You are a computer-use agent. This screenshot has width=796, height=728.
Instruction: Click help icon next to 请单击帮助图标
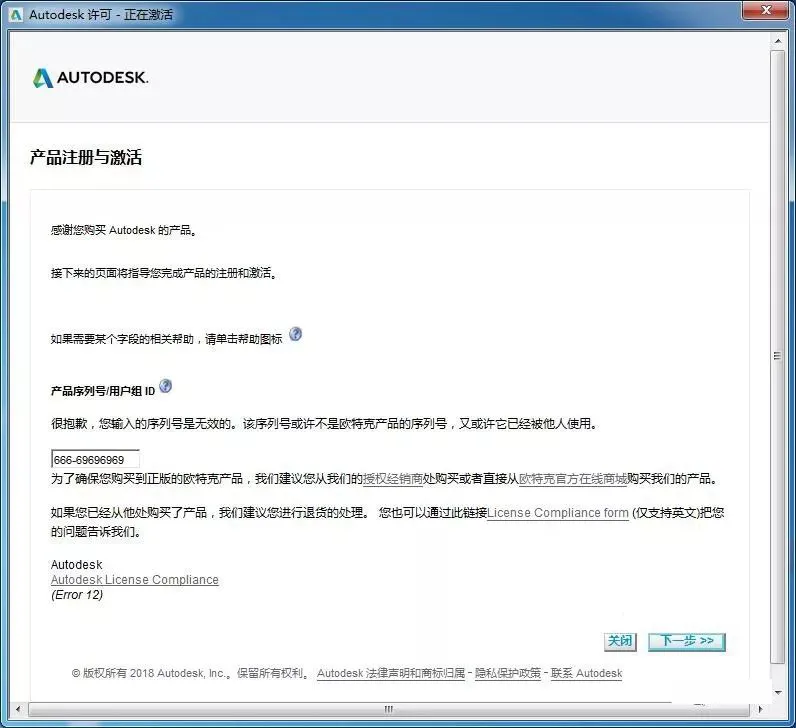295,334
